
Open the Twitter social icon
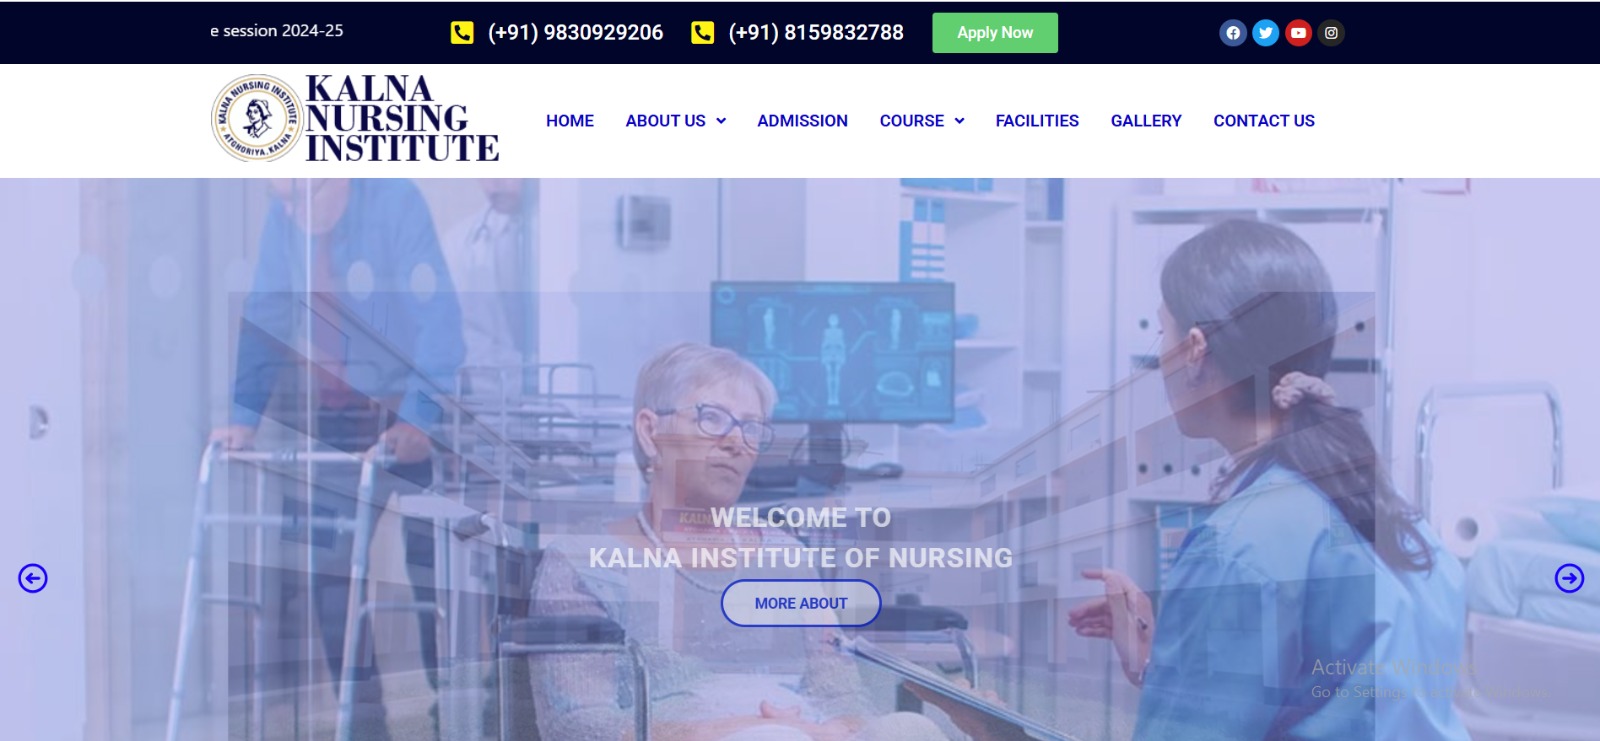click(x=1266, y=33)
